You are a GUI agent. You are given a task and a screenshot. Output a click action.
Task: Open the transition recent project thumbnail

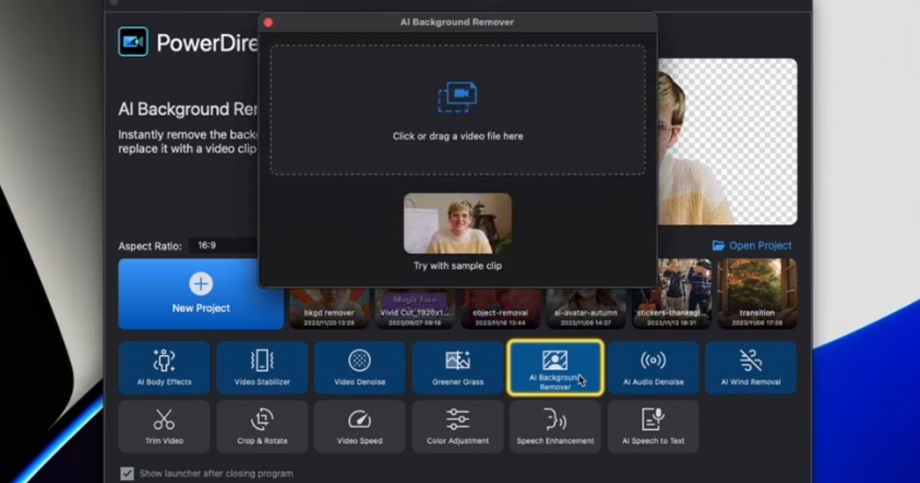pyautogui.click(x=757, y=293)
